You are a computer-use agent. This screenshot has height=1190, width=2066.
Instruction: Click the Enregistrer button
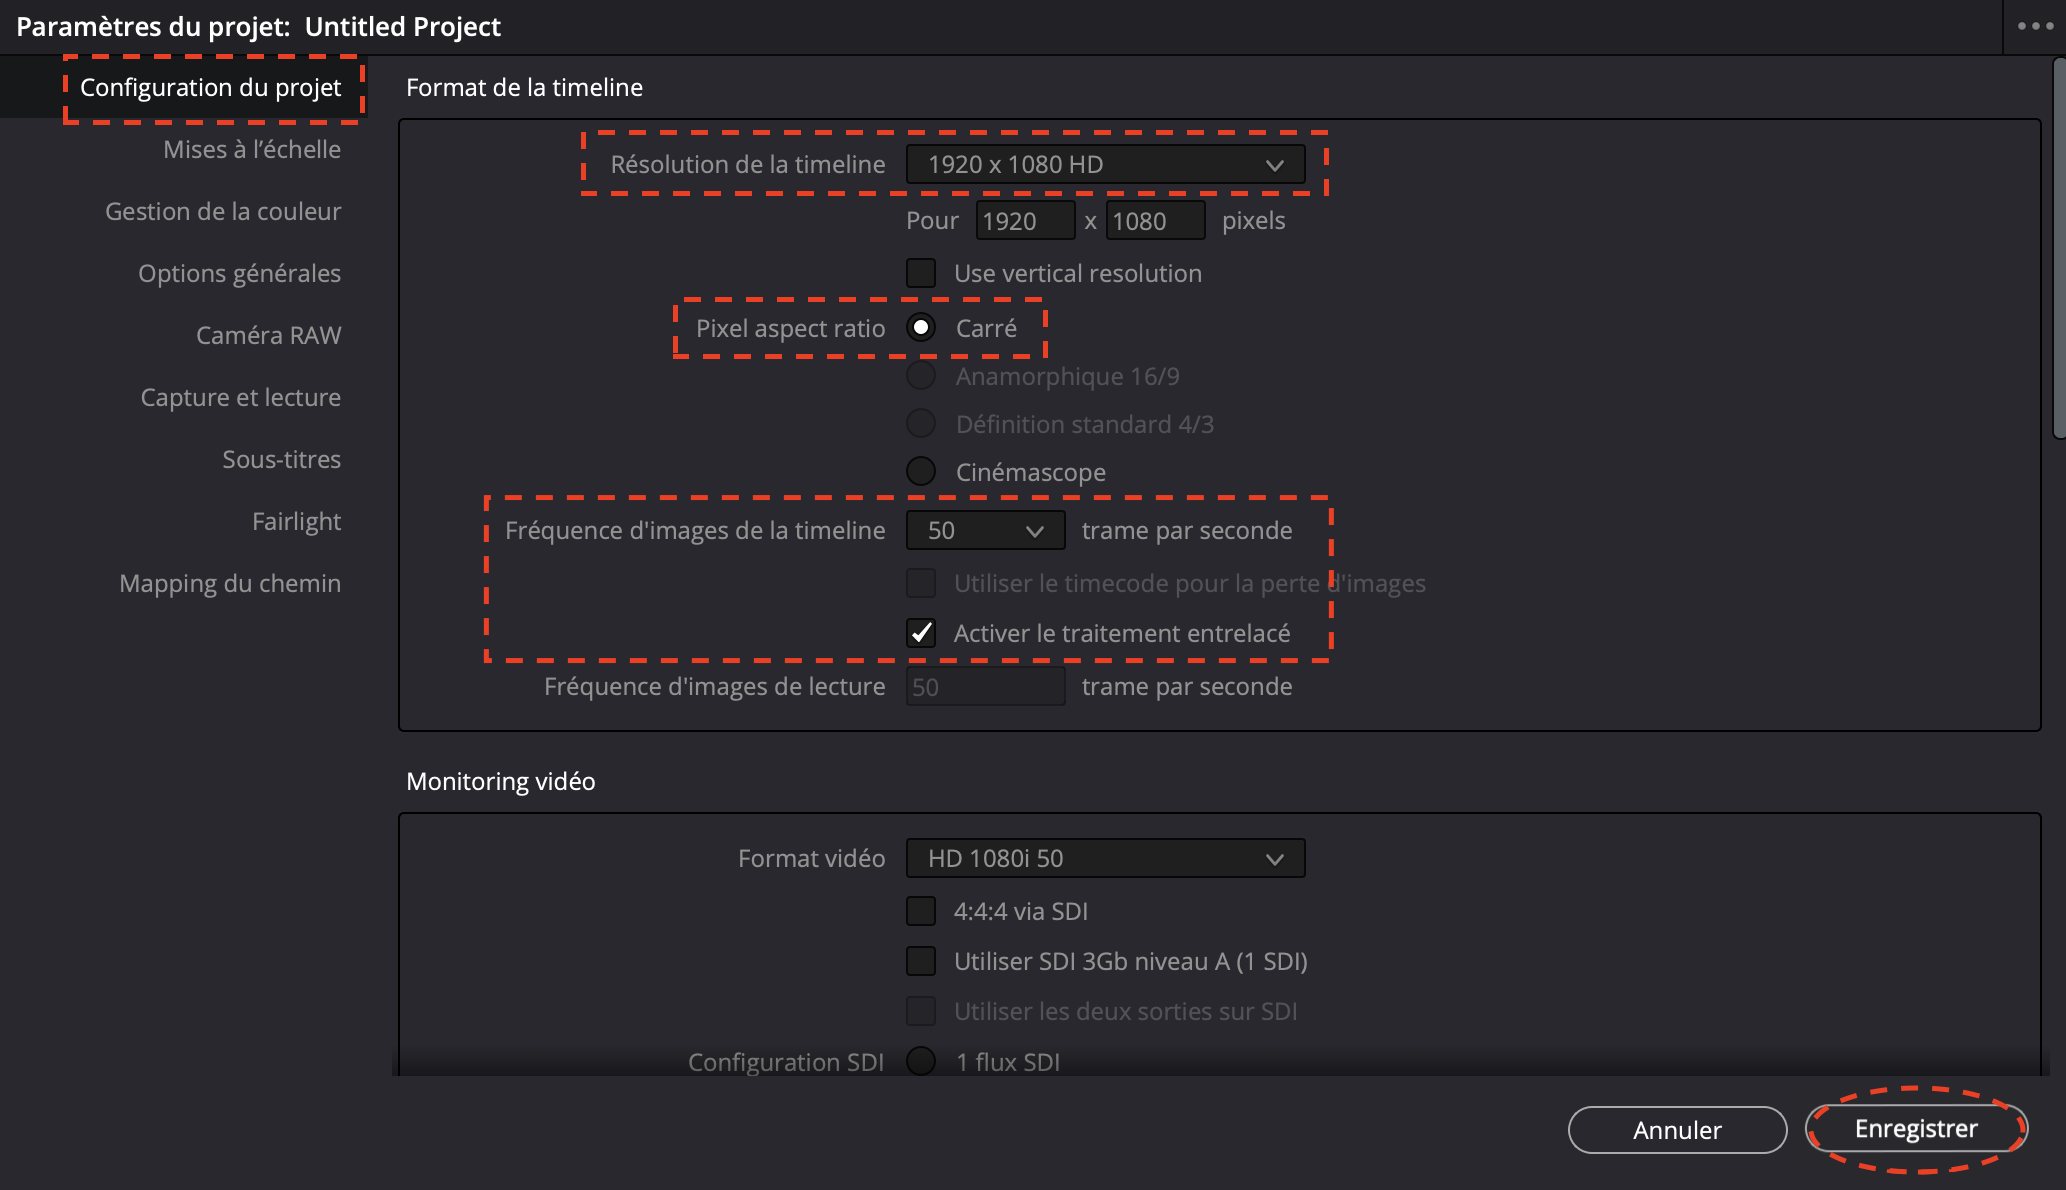point(1916,1129)
